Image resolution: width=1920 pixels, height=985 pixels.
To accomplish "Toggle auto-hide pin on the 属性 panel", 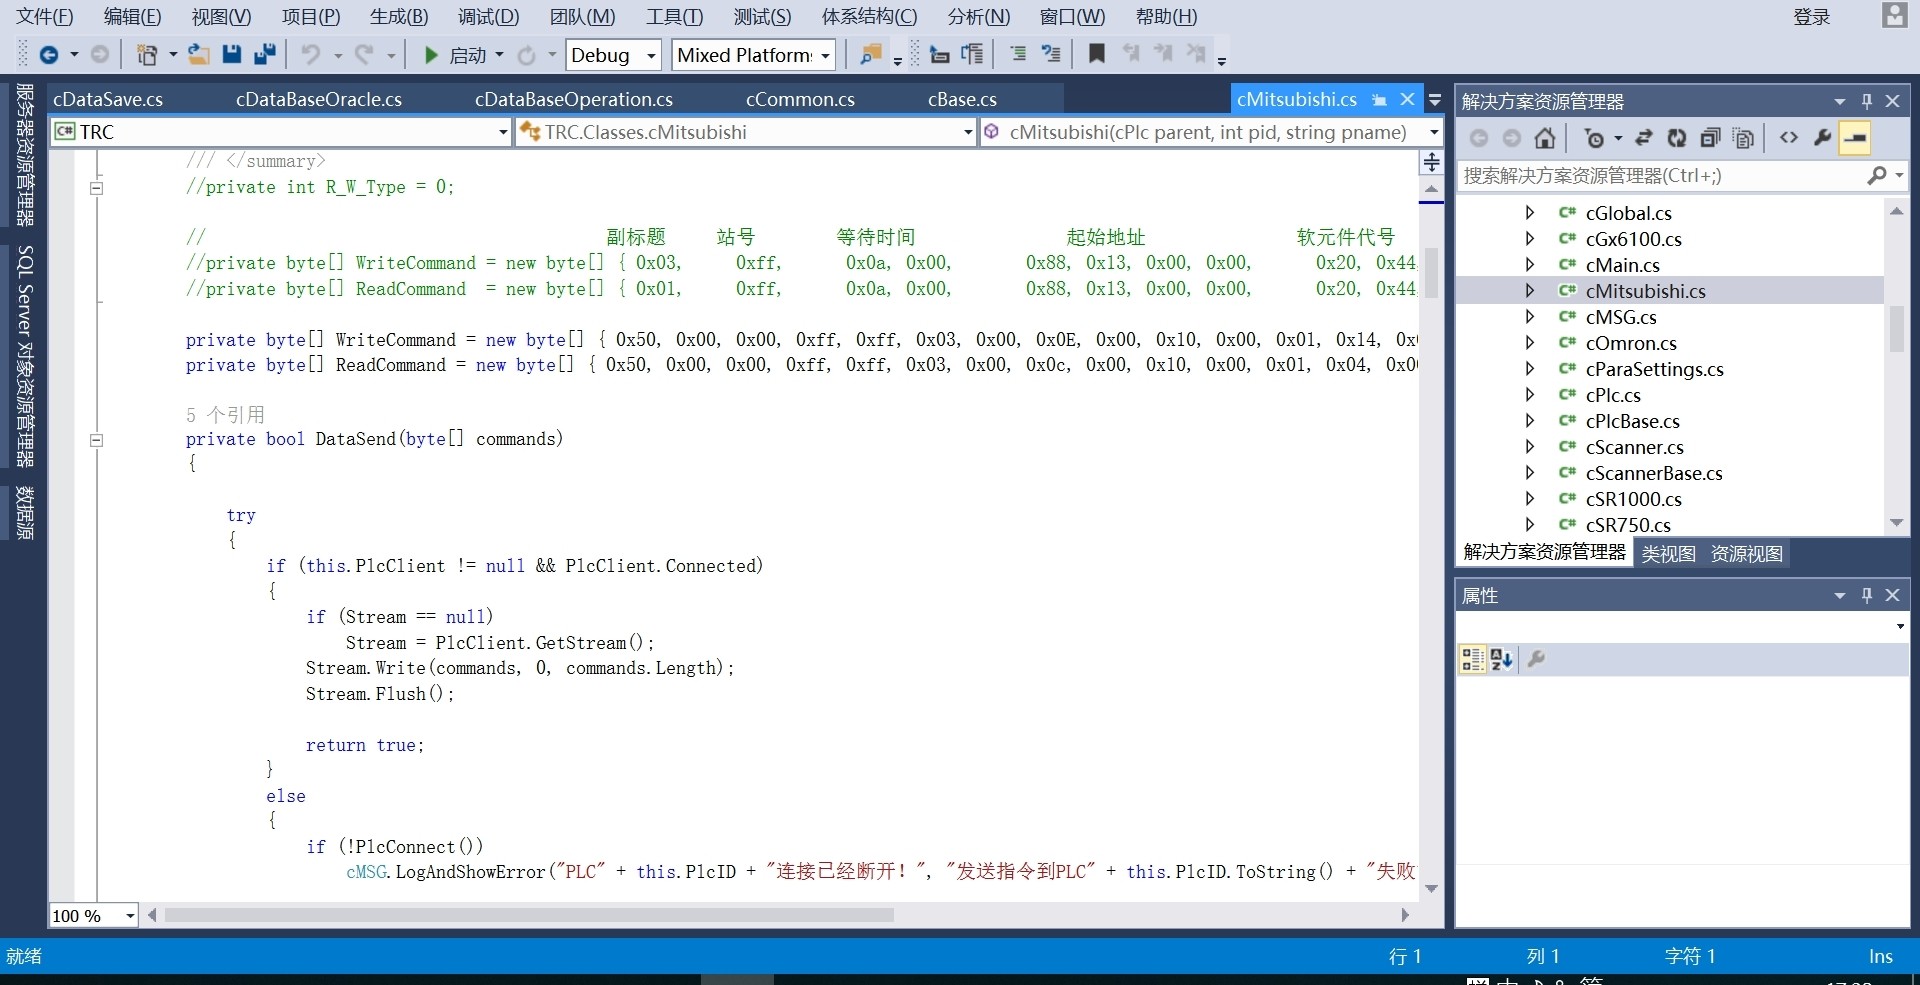I will 1866,595.
